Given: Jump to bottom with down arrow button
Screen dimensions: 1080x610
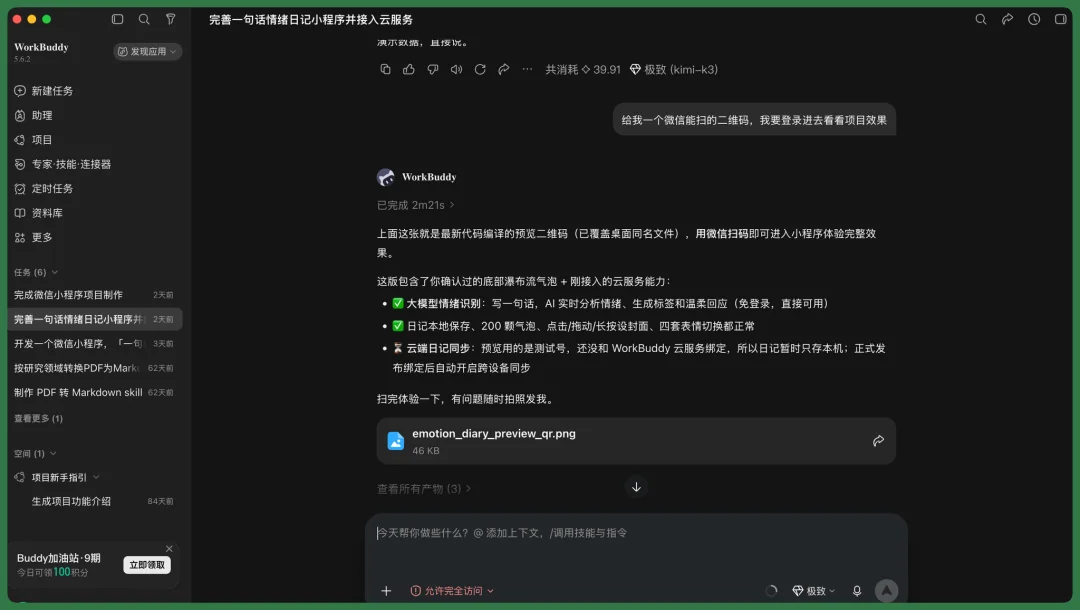Looking at the screenshot, I should [x=636, y=487].
